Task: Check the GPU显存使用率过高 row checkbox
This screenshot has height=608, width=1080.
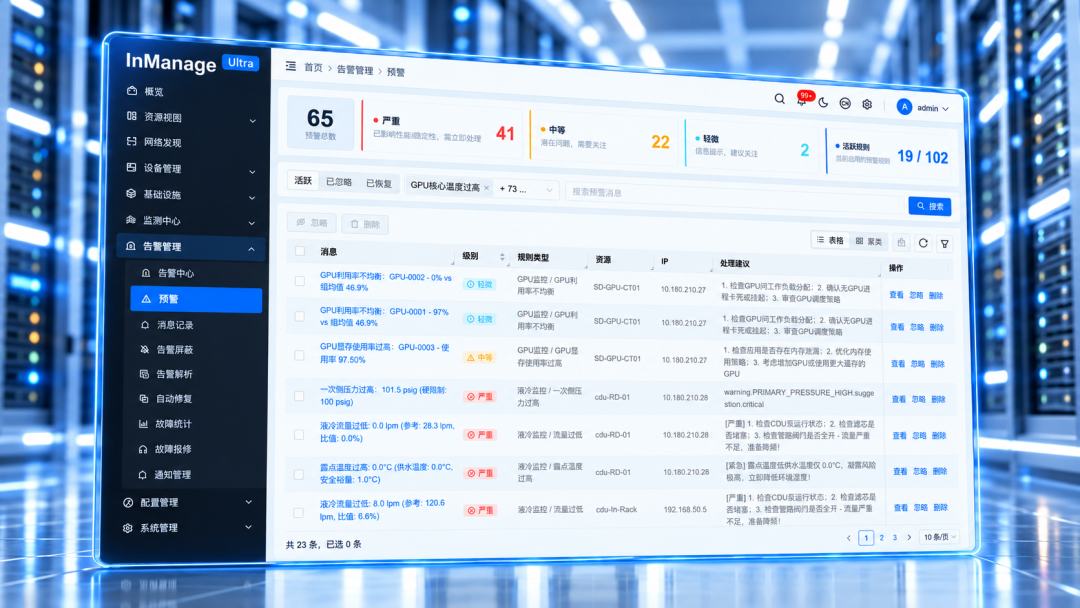Action: [x=299, y=355]
